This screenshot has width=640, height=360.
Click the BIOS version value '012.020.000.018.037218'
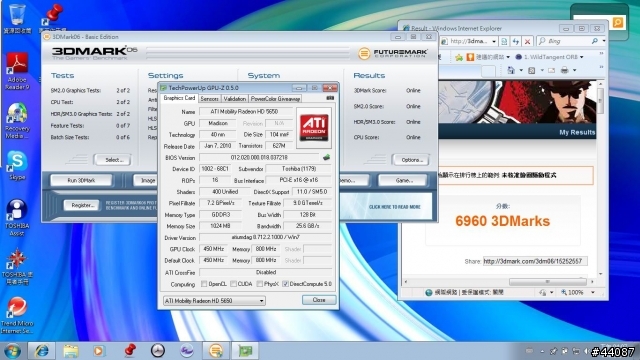coord(259,157)
